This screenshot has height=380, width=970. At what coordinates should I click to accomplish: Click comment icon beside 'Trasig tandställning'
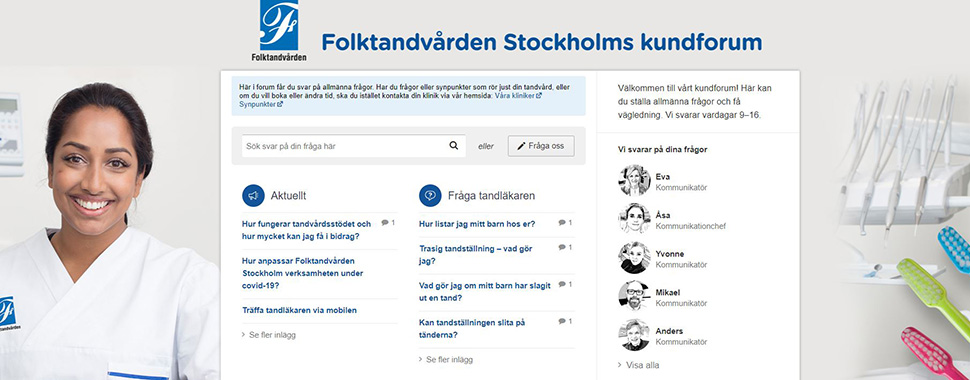pyautogui.click(x=562, y=248)
